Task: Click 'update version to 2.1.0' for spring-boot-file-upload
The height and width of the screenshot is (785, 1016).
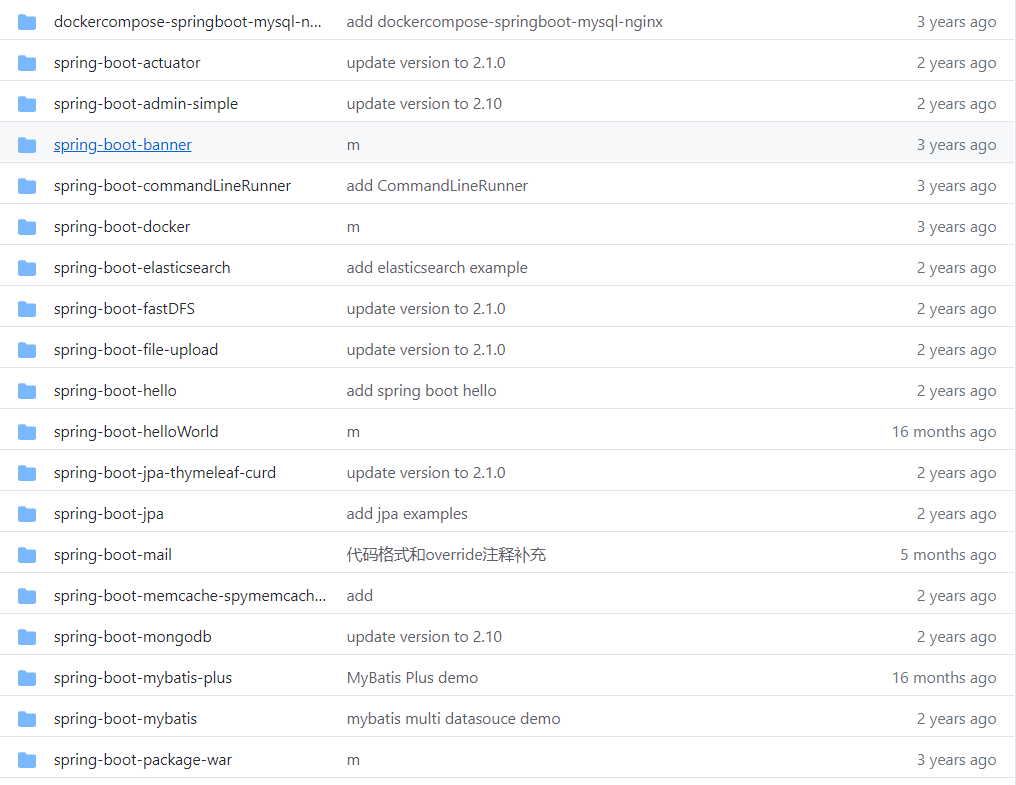Action: pos(426,350)
